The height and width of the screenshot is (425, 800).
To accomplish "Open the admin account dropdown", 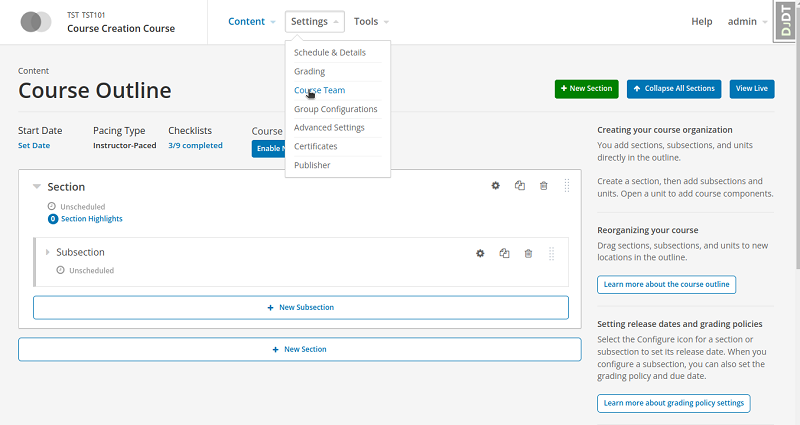I will [x=747, y=21].
